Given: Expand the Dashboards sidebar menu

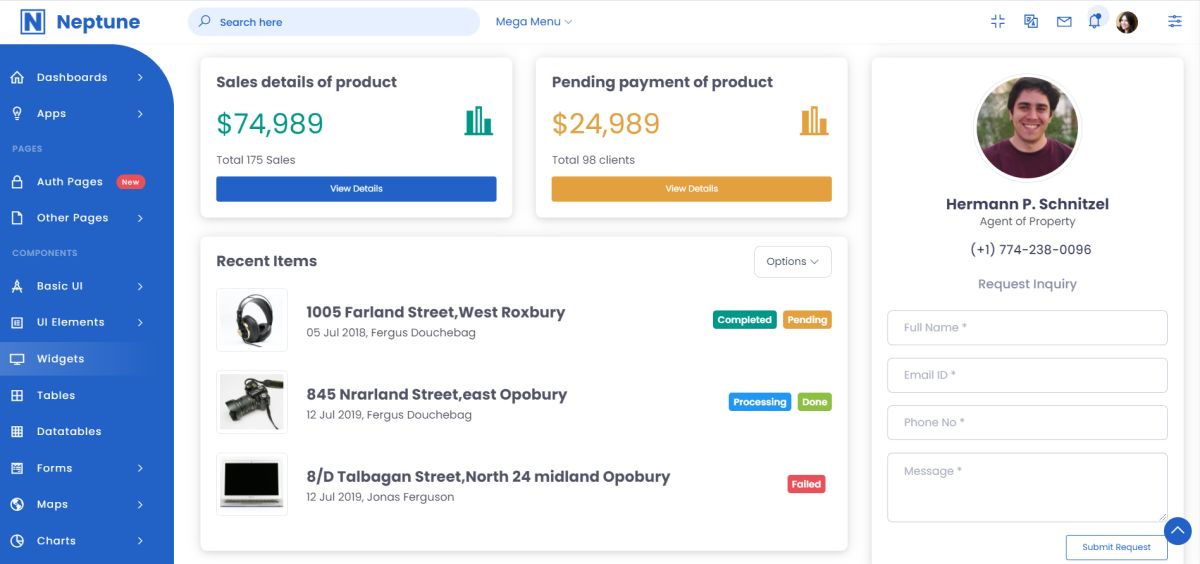Looking at the screenshot, I should [x=77, y=77].
